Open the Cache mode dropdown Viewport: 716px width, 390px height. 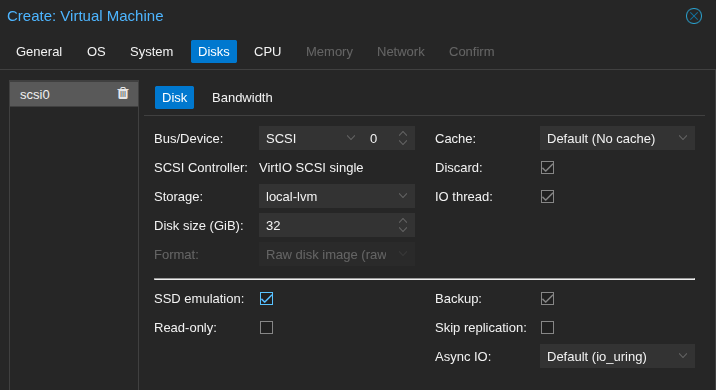[x=617, y=138]
